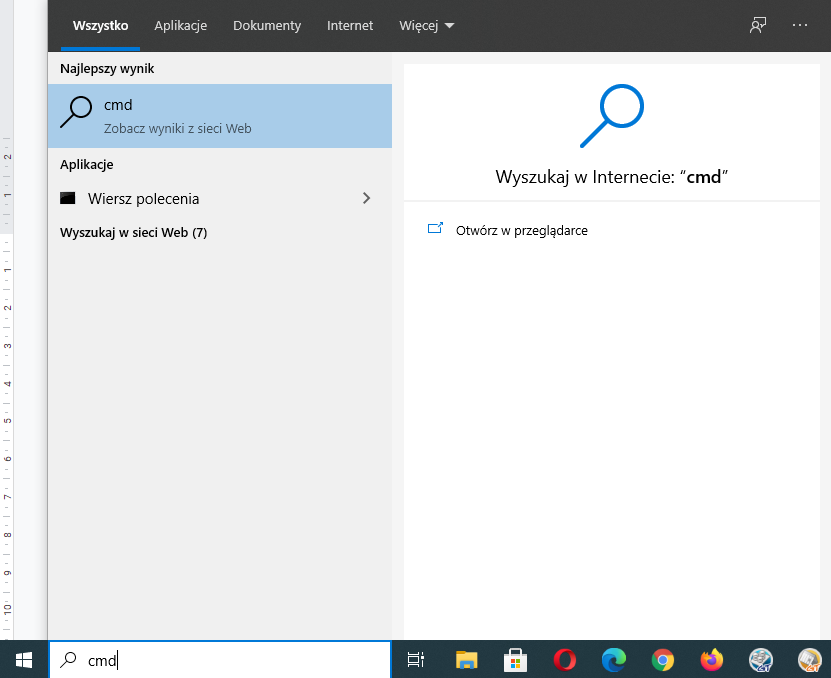831x678 pixels.
Task: Open the Wiersz polecenia app result
Action: [x=143, y=199]
